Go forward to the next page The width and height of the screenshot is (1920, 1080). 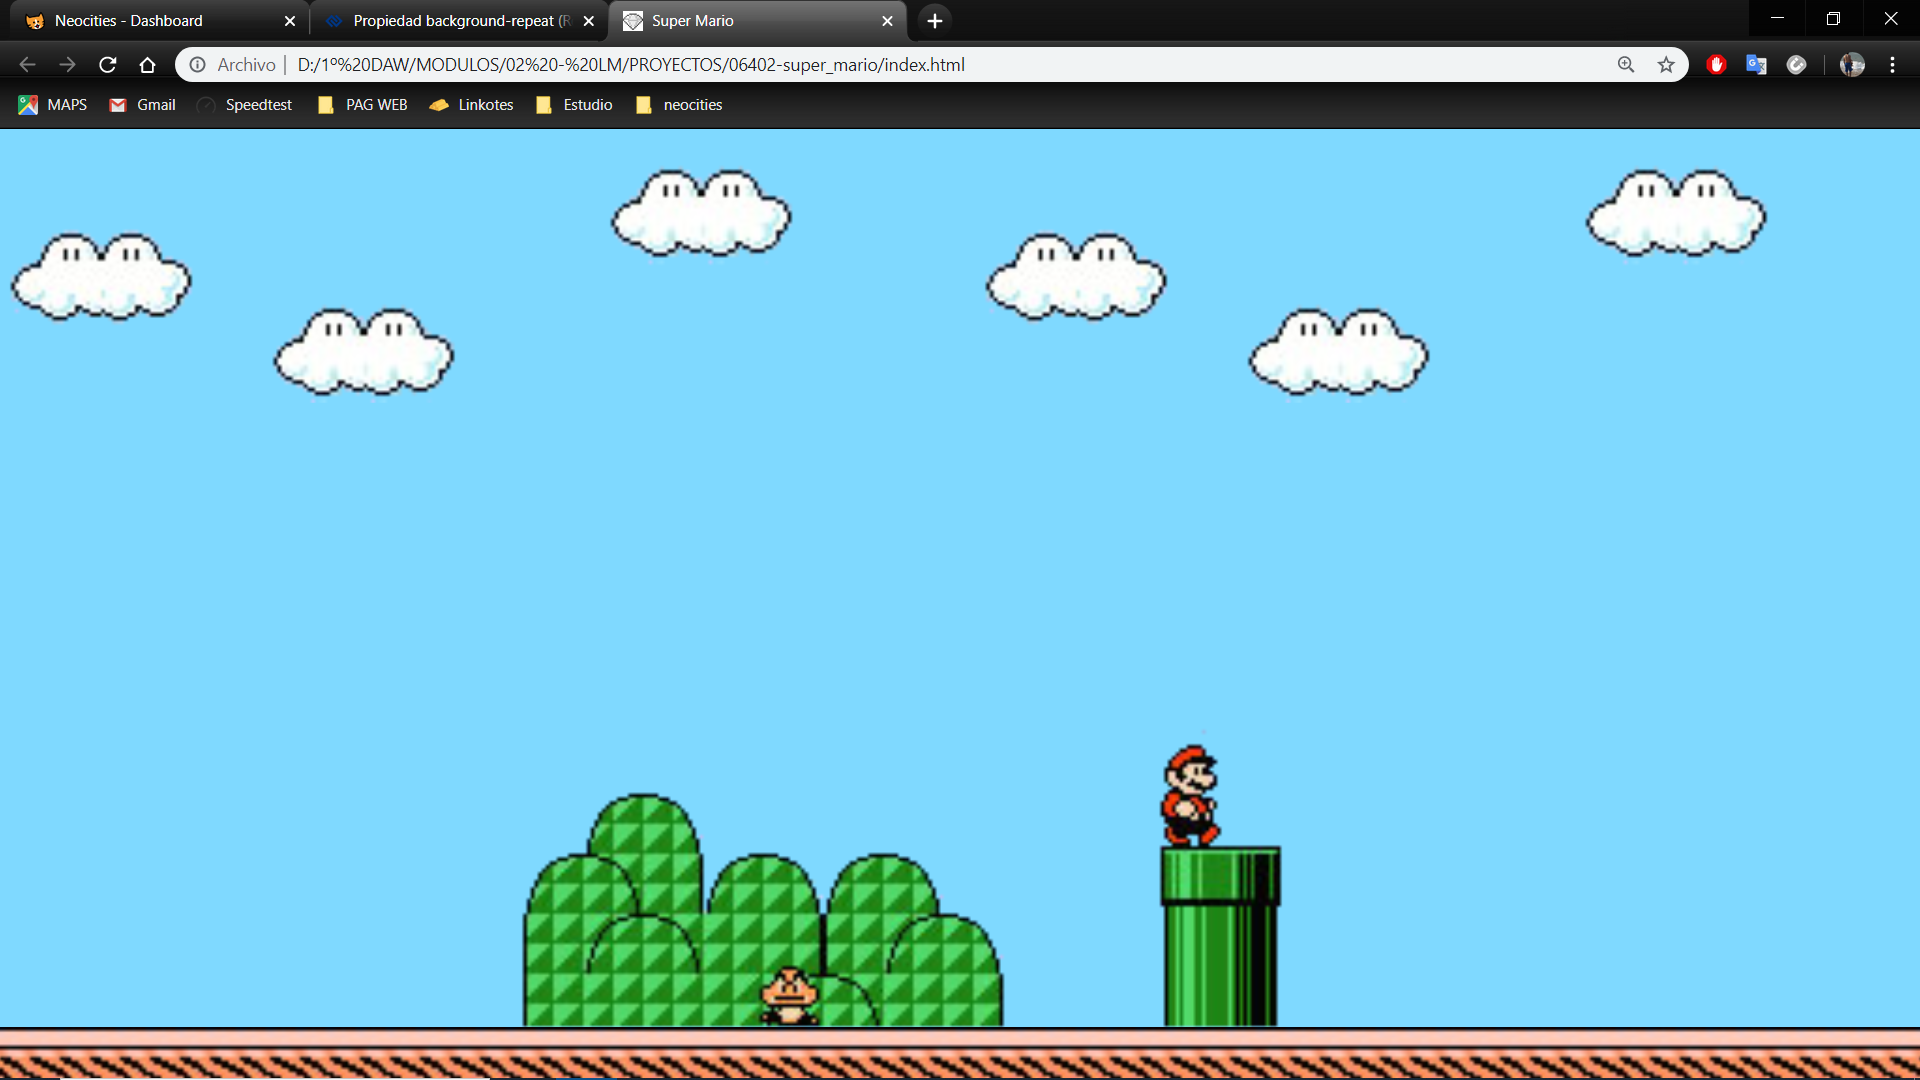pos(67,65)
